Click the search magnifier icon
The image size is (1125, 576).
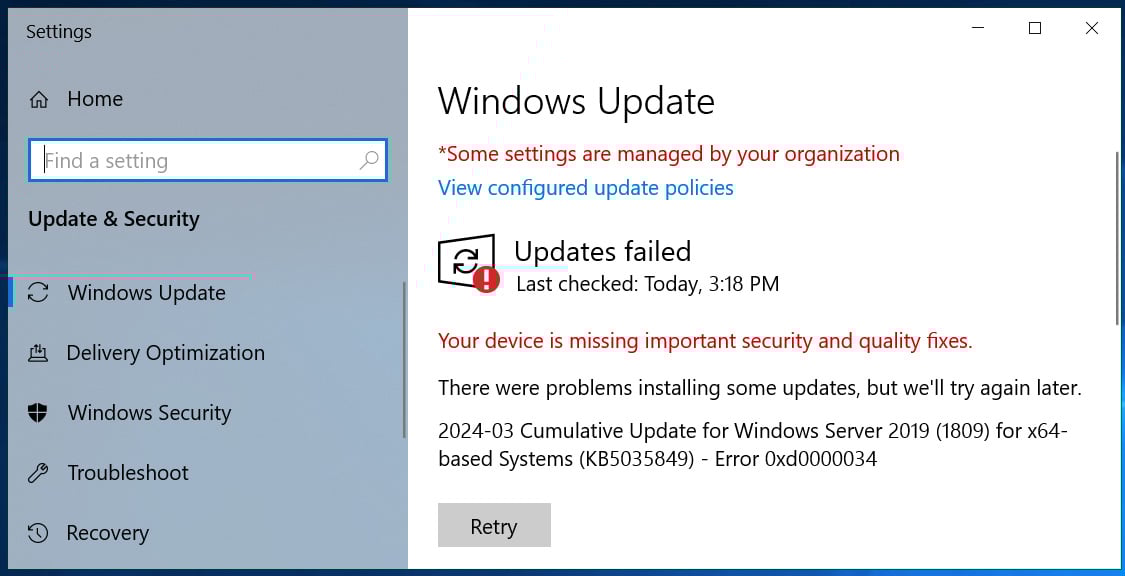[x=369, y=160]
